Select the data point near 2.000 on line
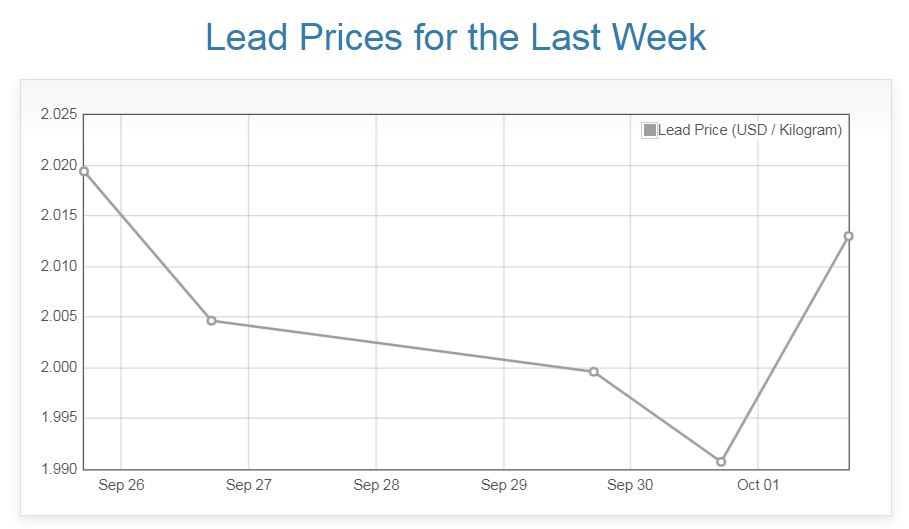The width and height of the screenshot is (909, 529). [x=594, y=372]
